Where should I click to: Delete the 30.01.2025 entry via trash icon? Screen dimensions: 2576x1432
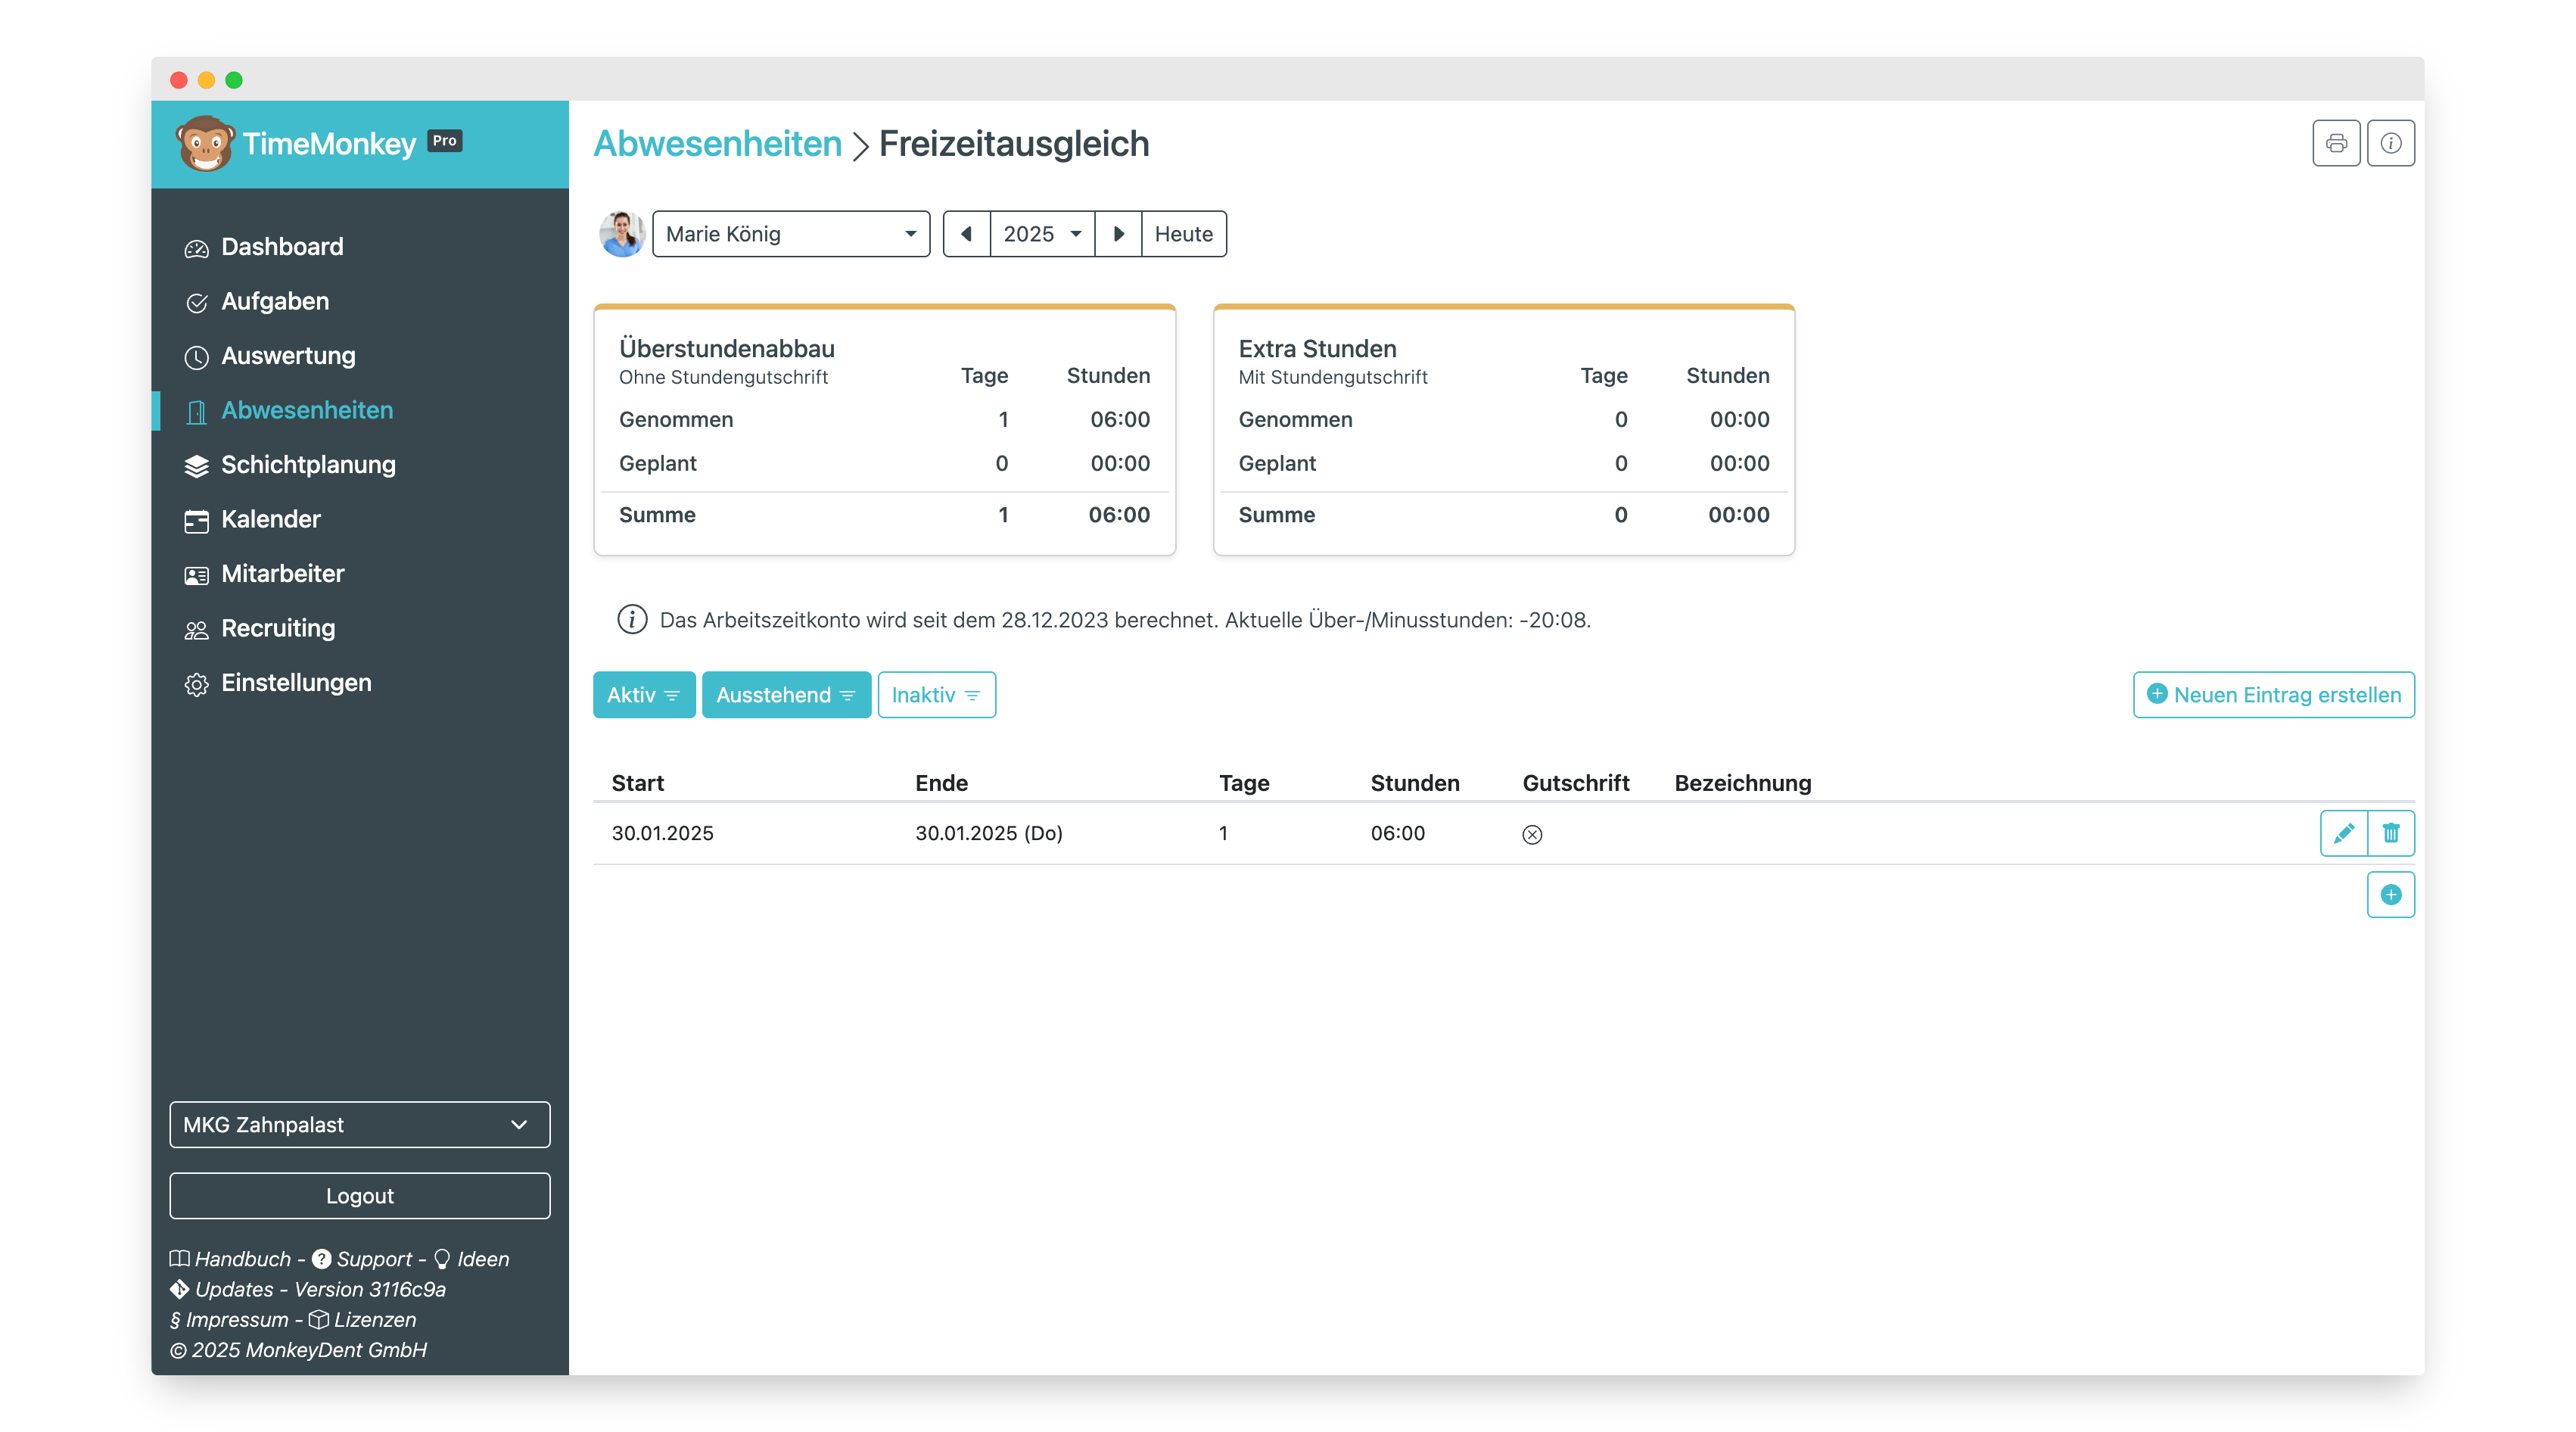tap(2390, 833)
